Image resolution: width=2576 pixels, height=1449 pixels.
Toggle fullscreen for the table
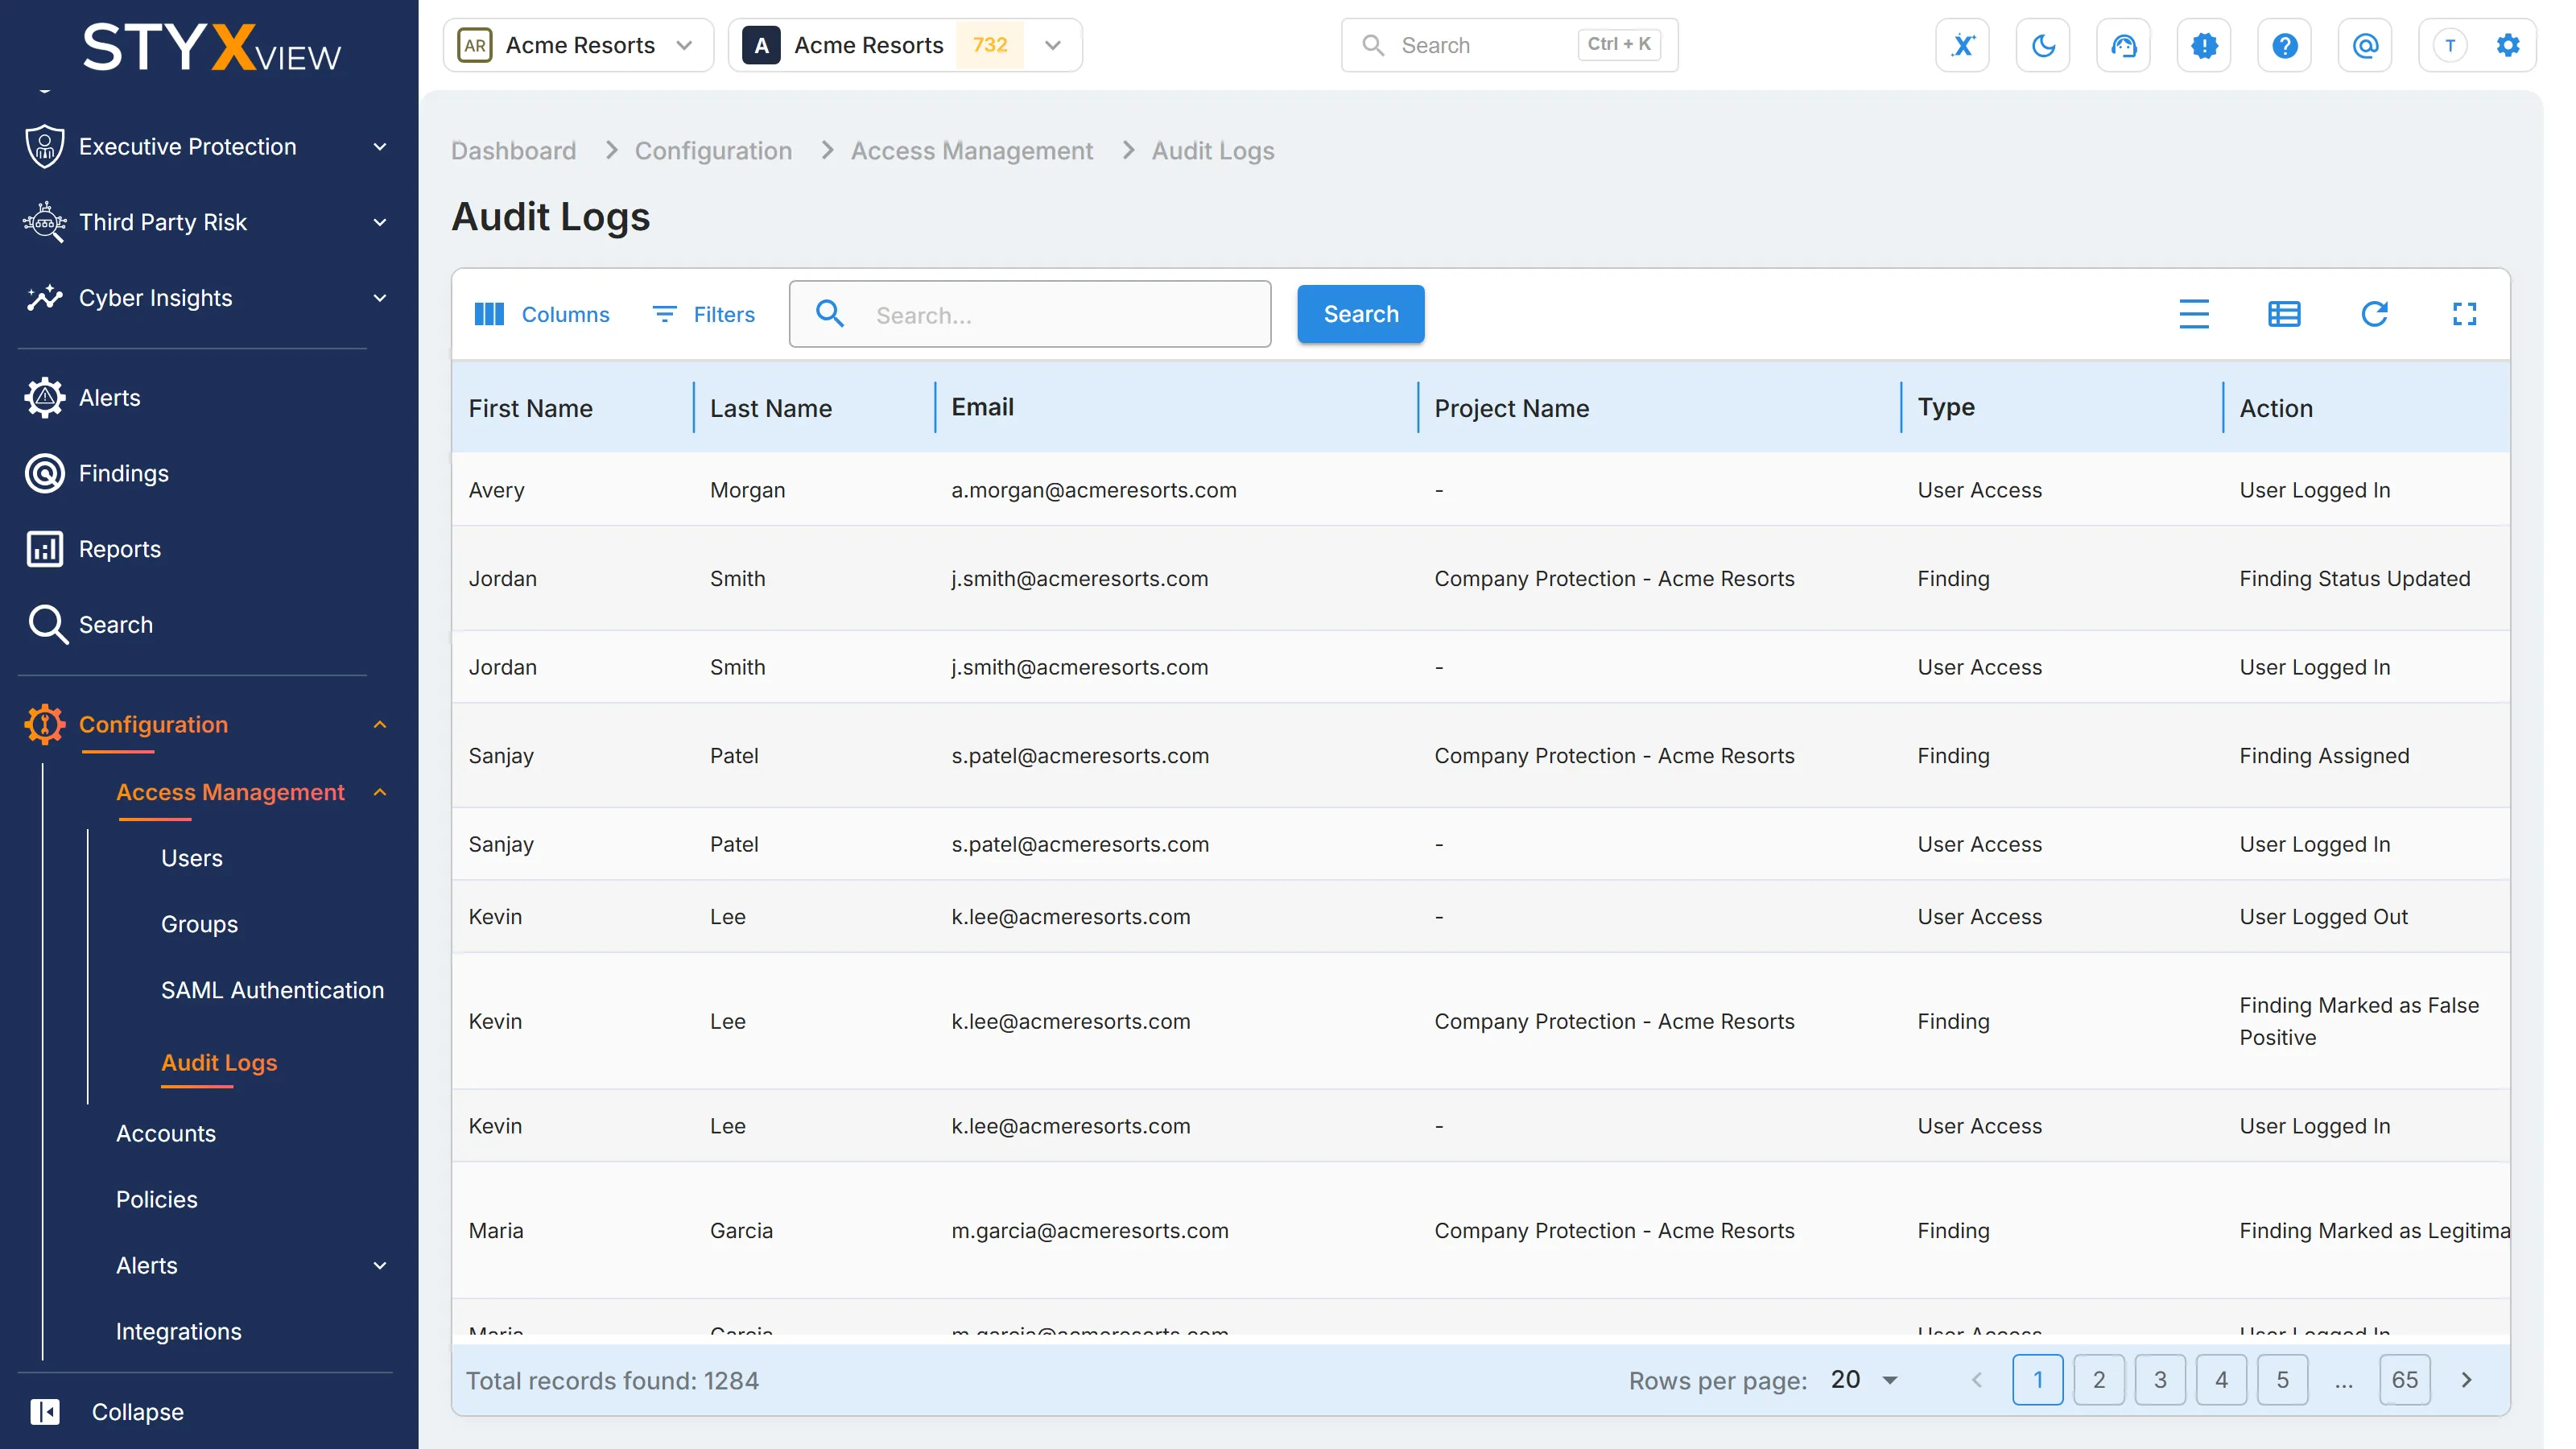[x=2464, y=314]
